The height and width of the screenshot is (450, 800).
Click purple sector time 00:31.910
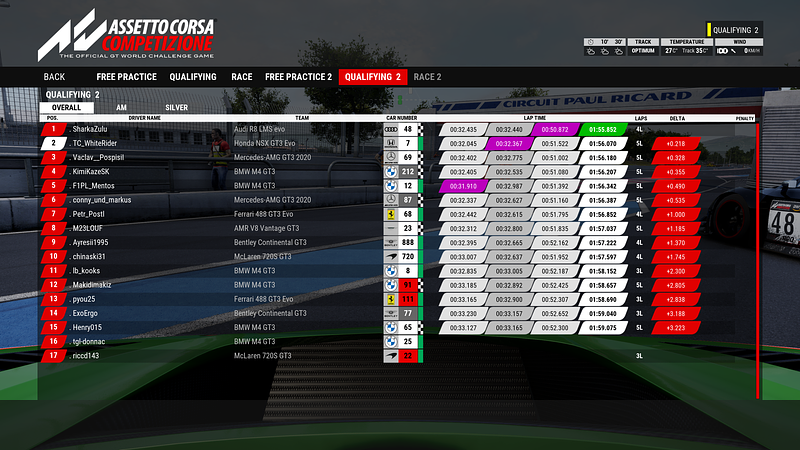pyautogui.click(x=463, y=186)
